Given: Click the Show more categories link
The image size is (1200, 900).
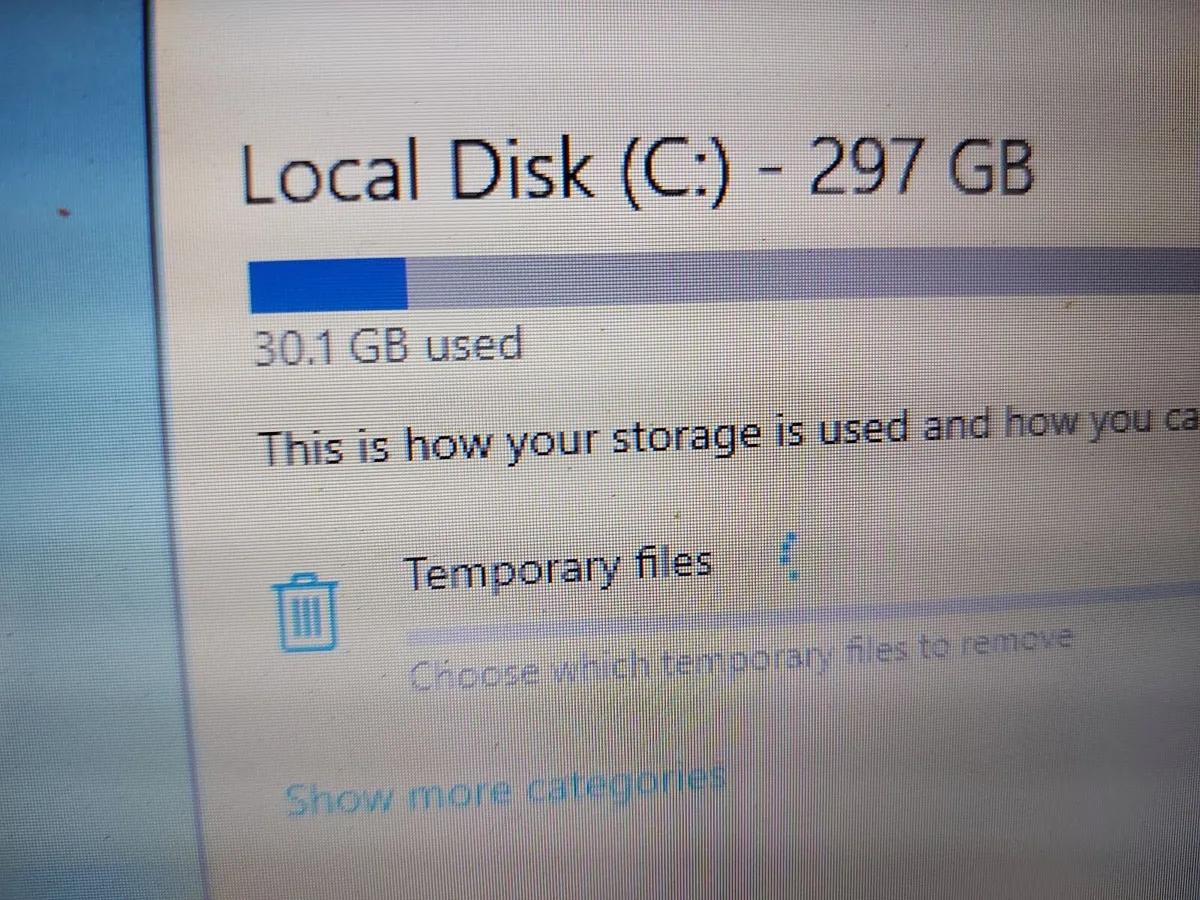Looking at the screenshot, I should (505, 793).
